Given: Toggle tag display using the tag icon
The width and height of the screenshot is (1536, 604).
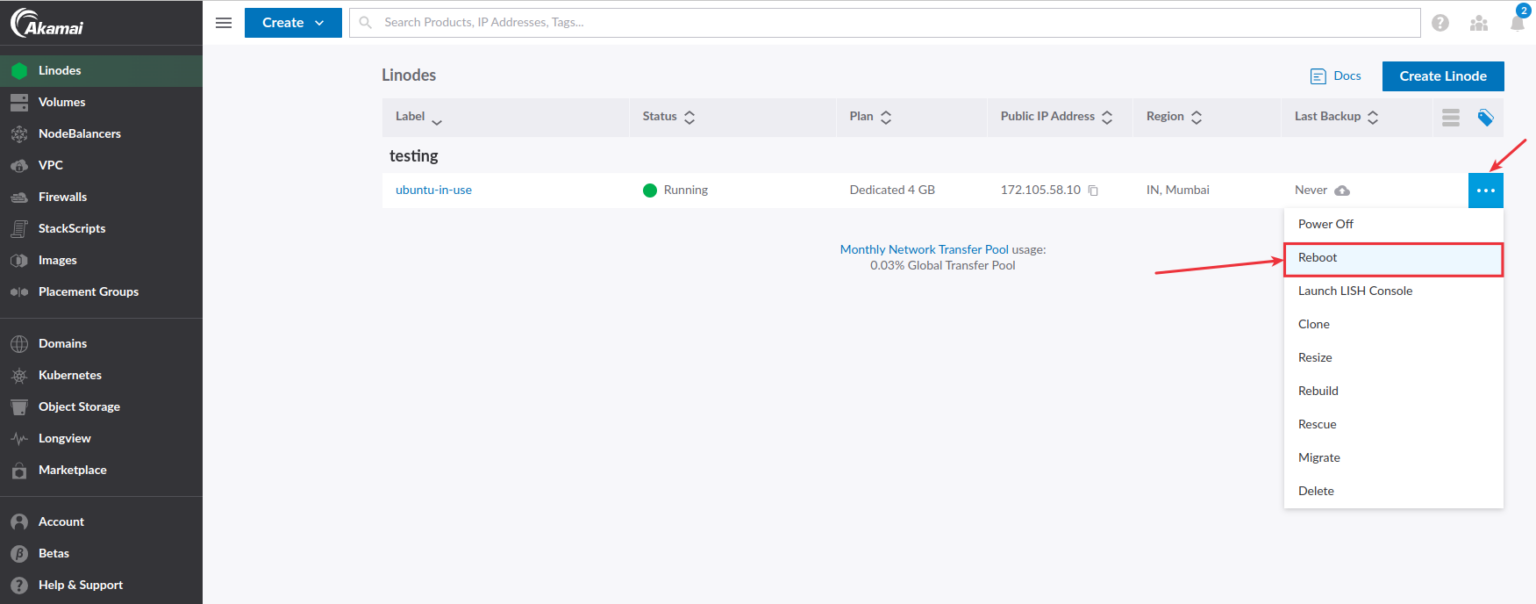Looking at the screenshot, I should pyautogui.click(x=1485, y=117).
